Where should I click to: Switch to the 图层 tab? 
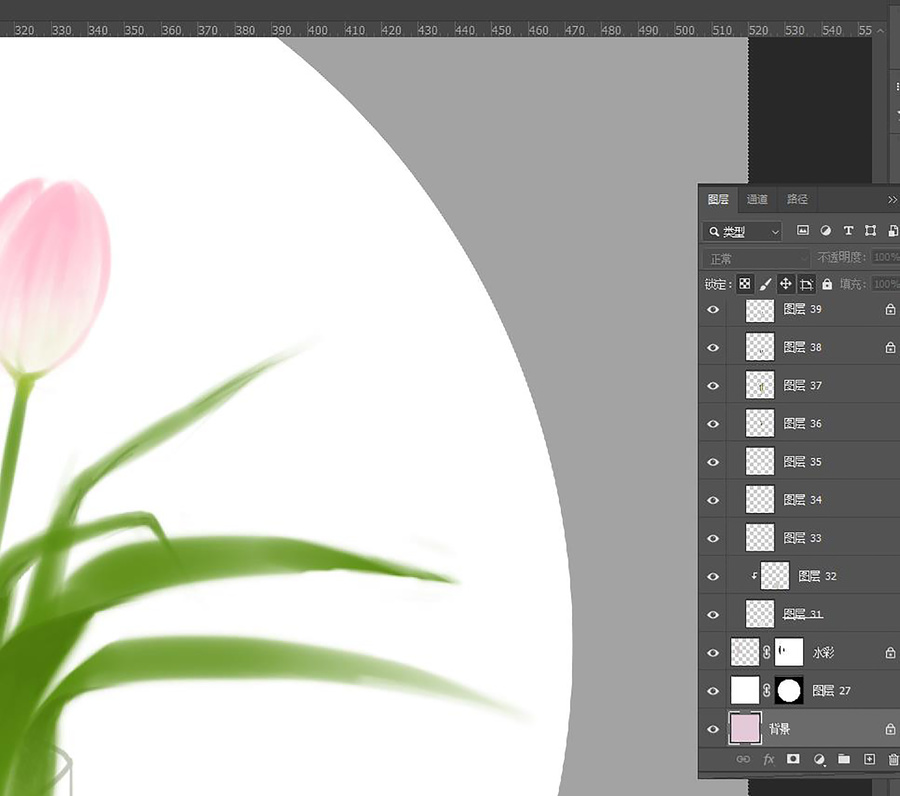tap(718, 199)
